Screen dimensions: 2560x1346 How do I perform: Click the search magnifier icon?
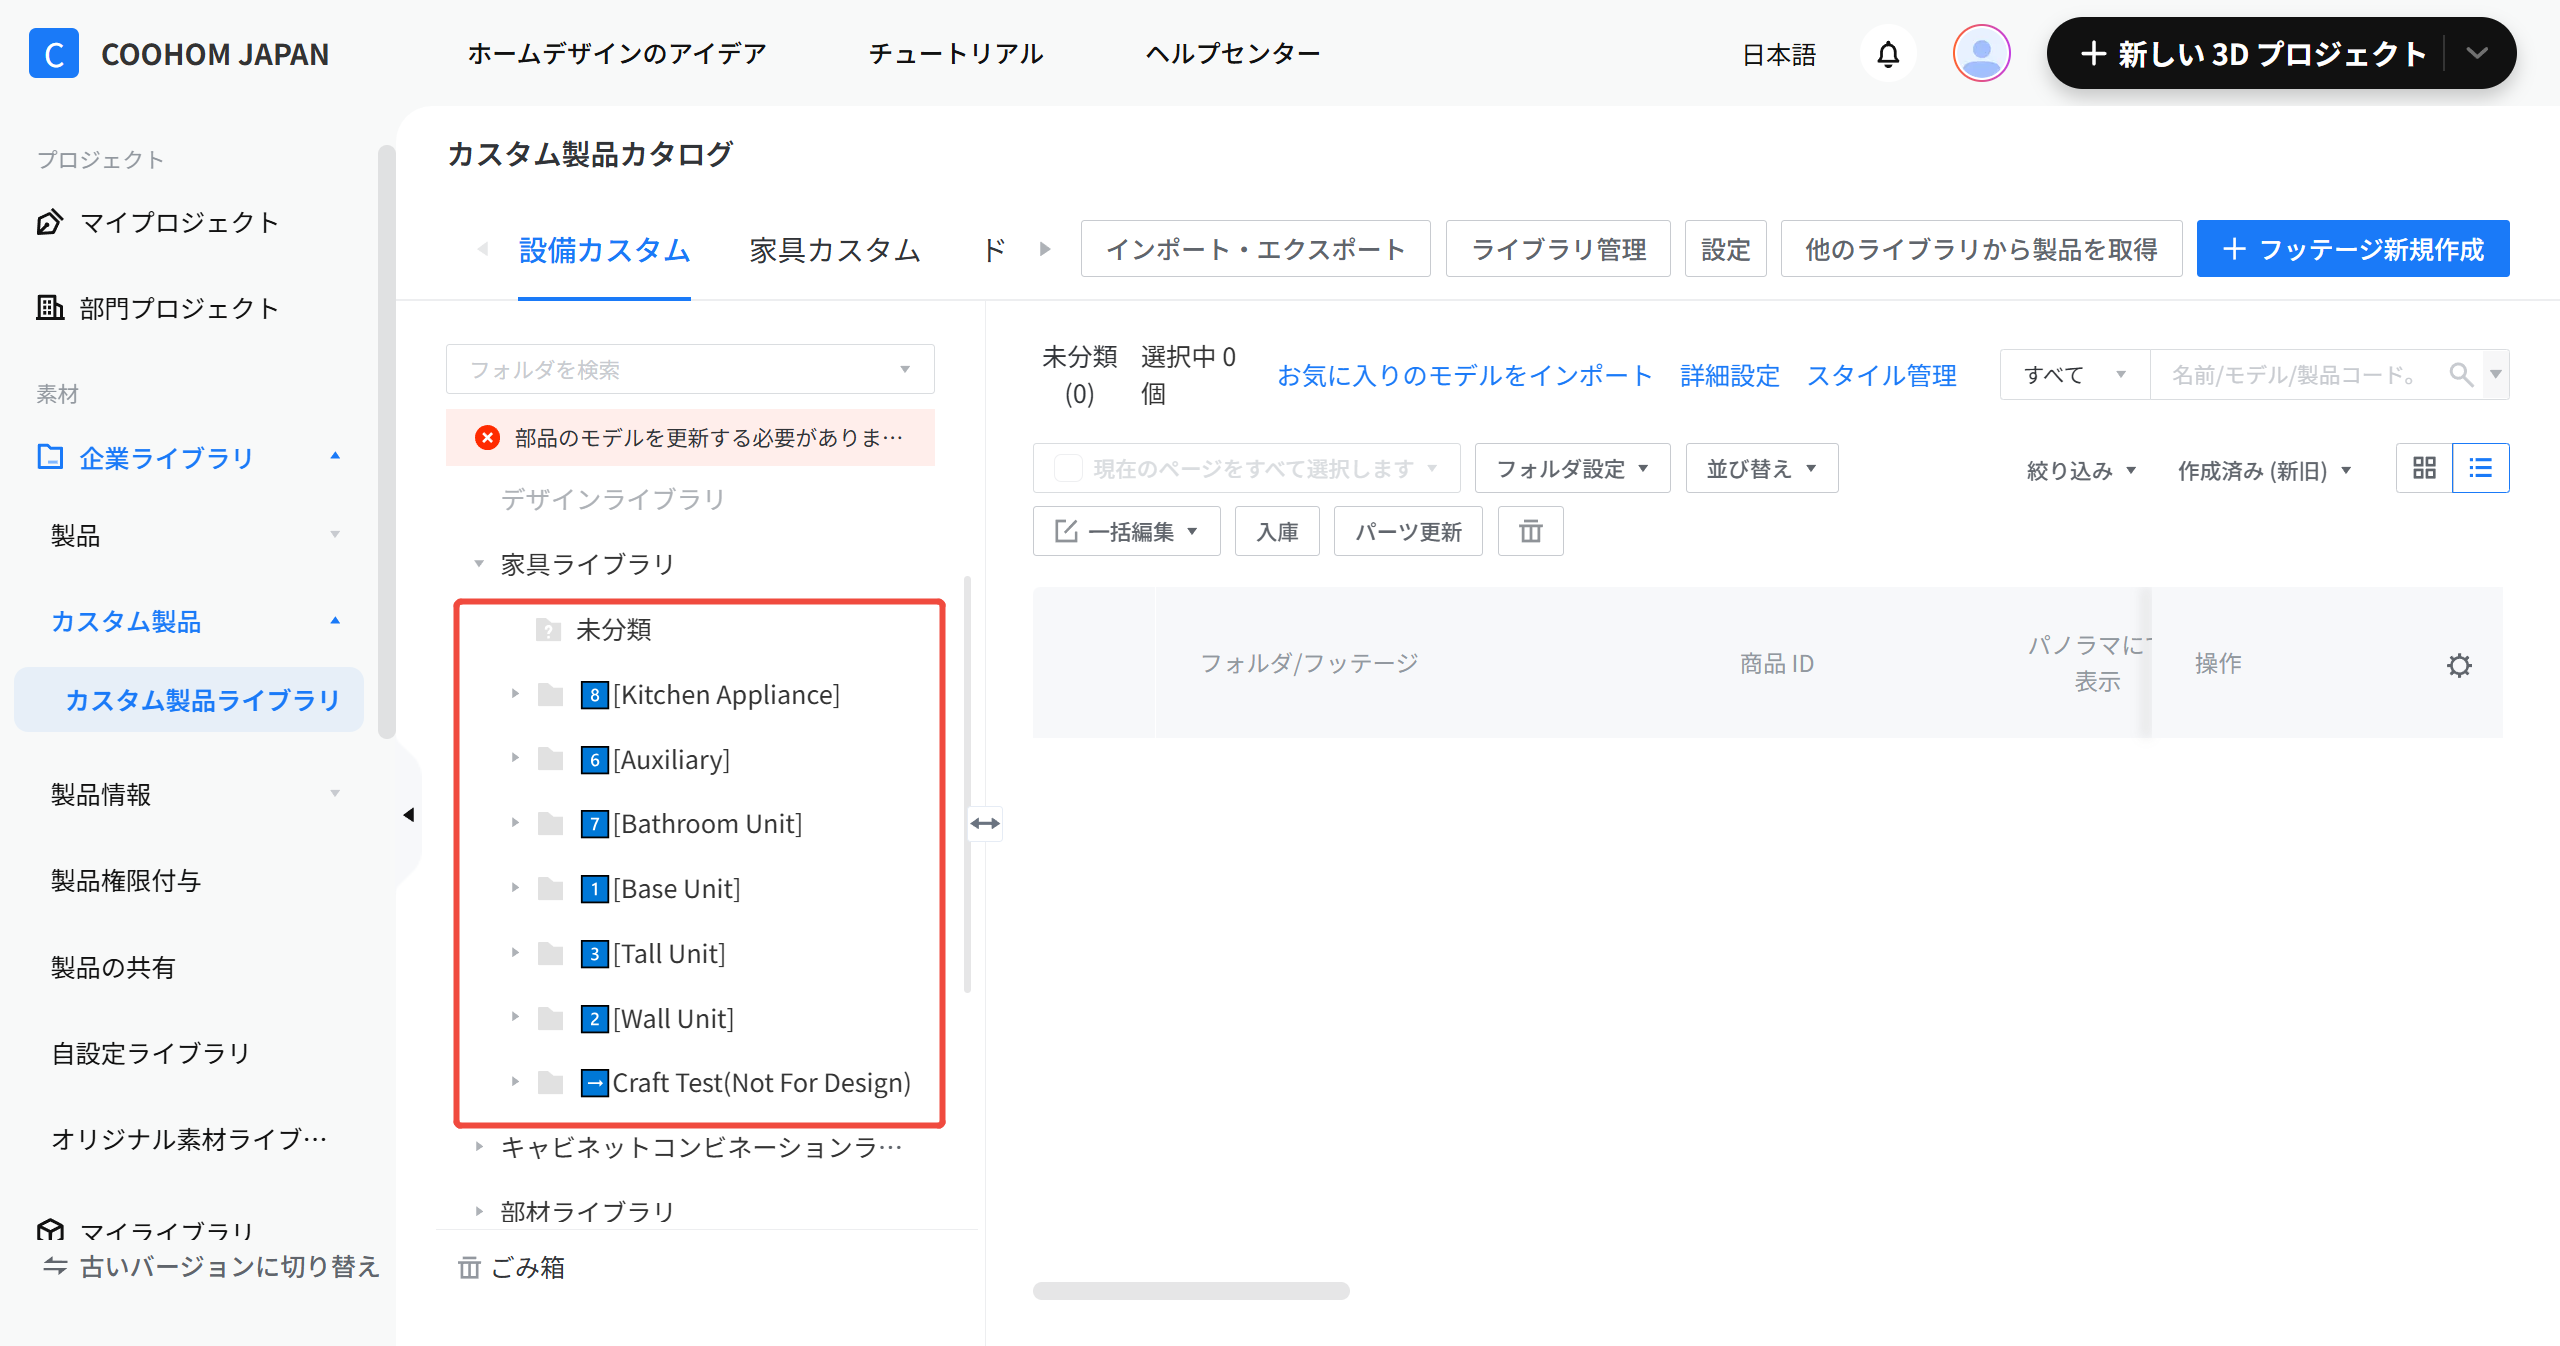tap(2461, 374)
